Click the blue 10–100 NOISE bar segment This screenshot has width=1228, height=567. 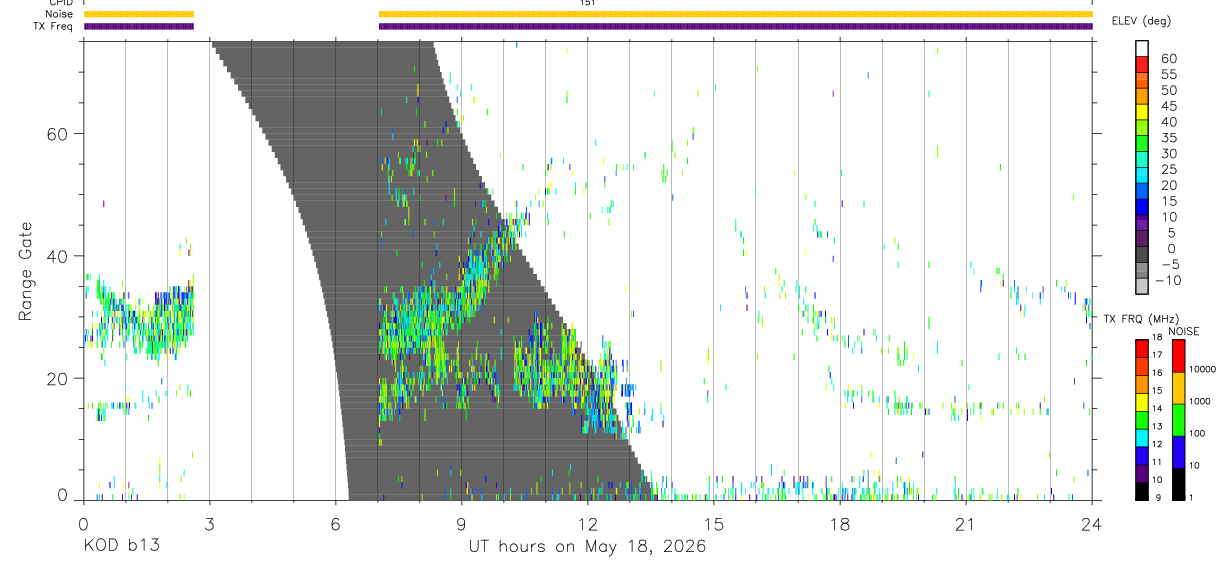coord(1179,451)
